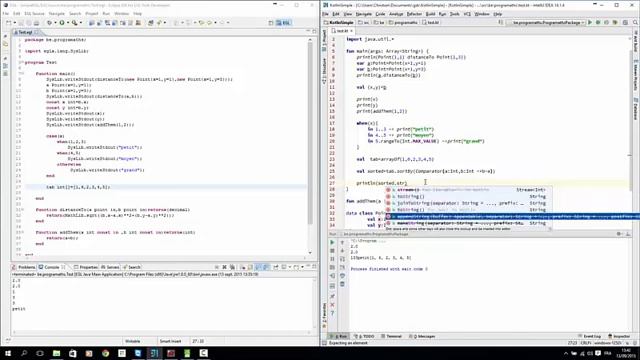Screen dimensions: 640x360
Task: Open the Refactor menu in IntelliJ
Action: (414, 14)
